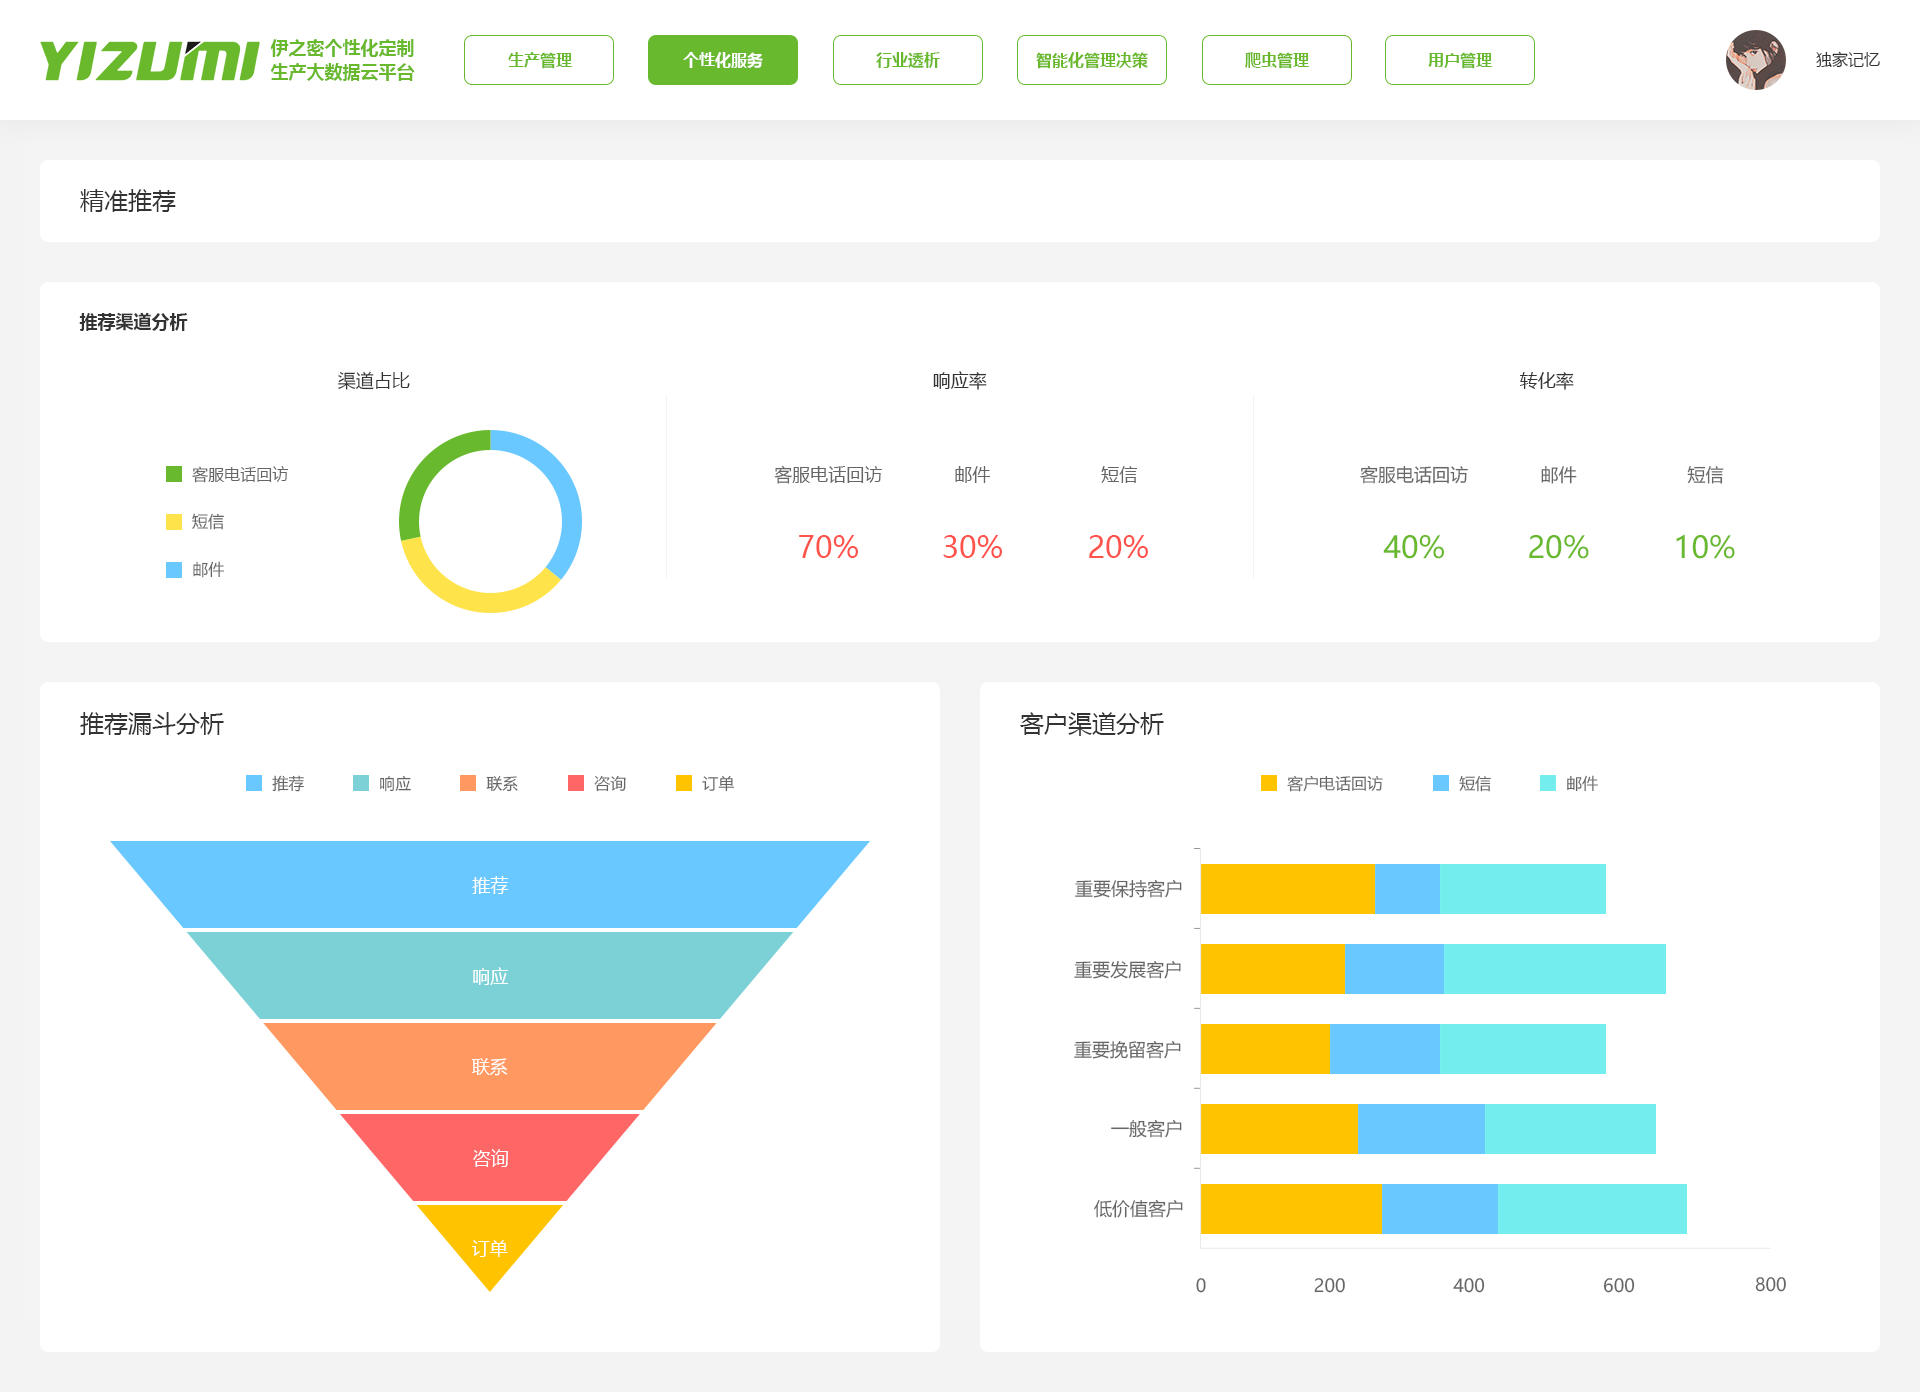Click the user avatar picture
Viewport: 1920px width, 1392px height.
click(1756, 60)
